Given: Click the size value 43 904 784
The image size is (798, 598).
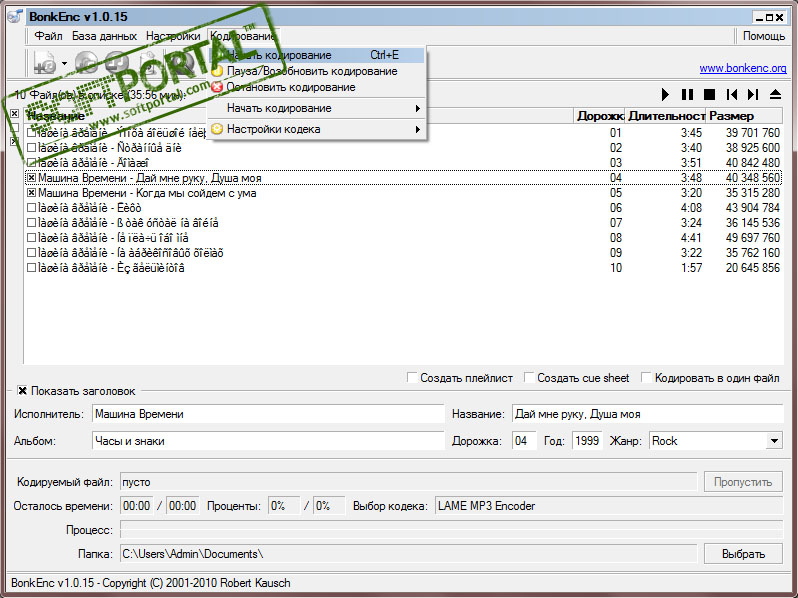Looking at the screenshot, I should (752, 208).
